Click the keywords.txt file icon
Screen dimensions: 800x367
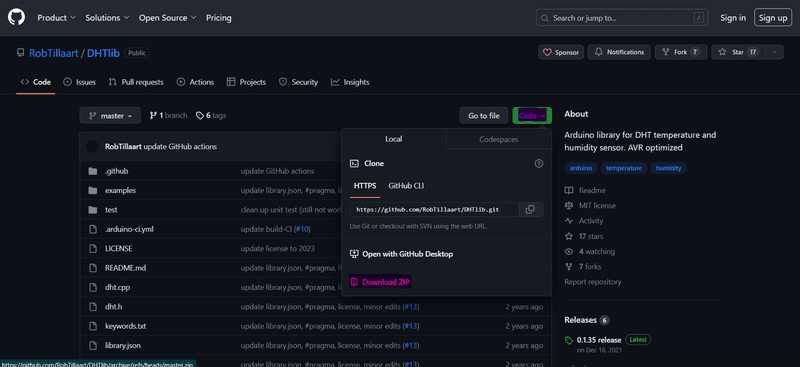point(93,326)
